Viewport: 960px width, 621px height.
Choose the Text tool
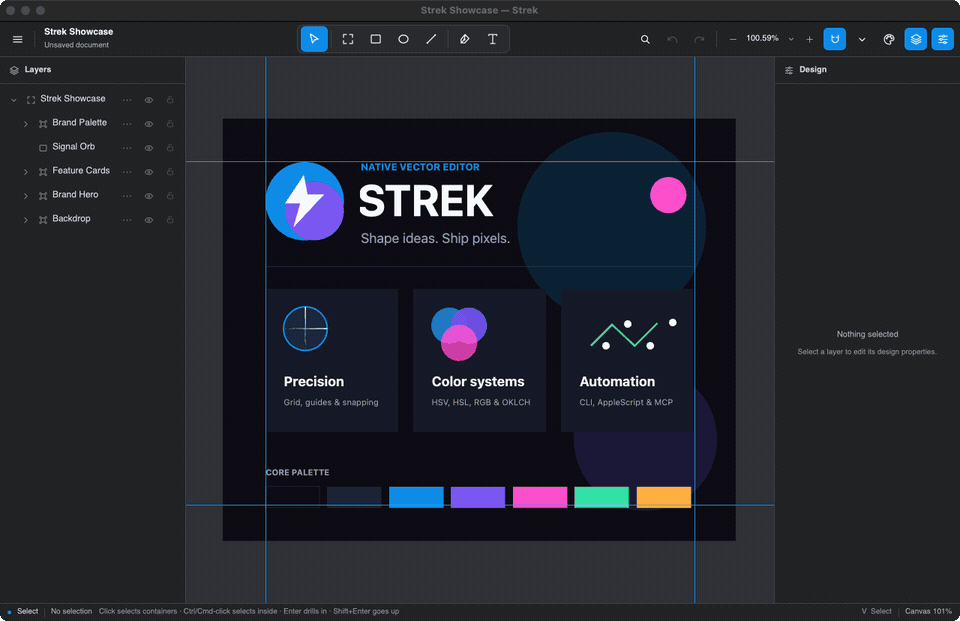[x=492, y=39]
